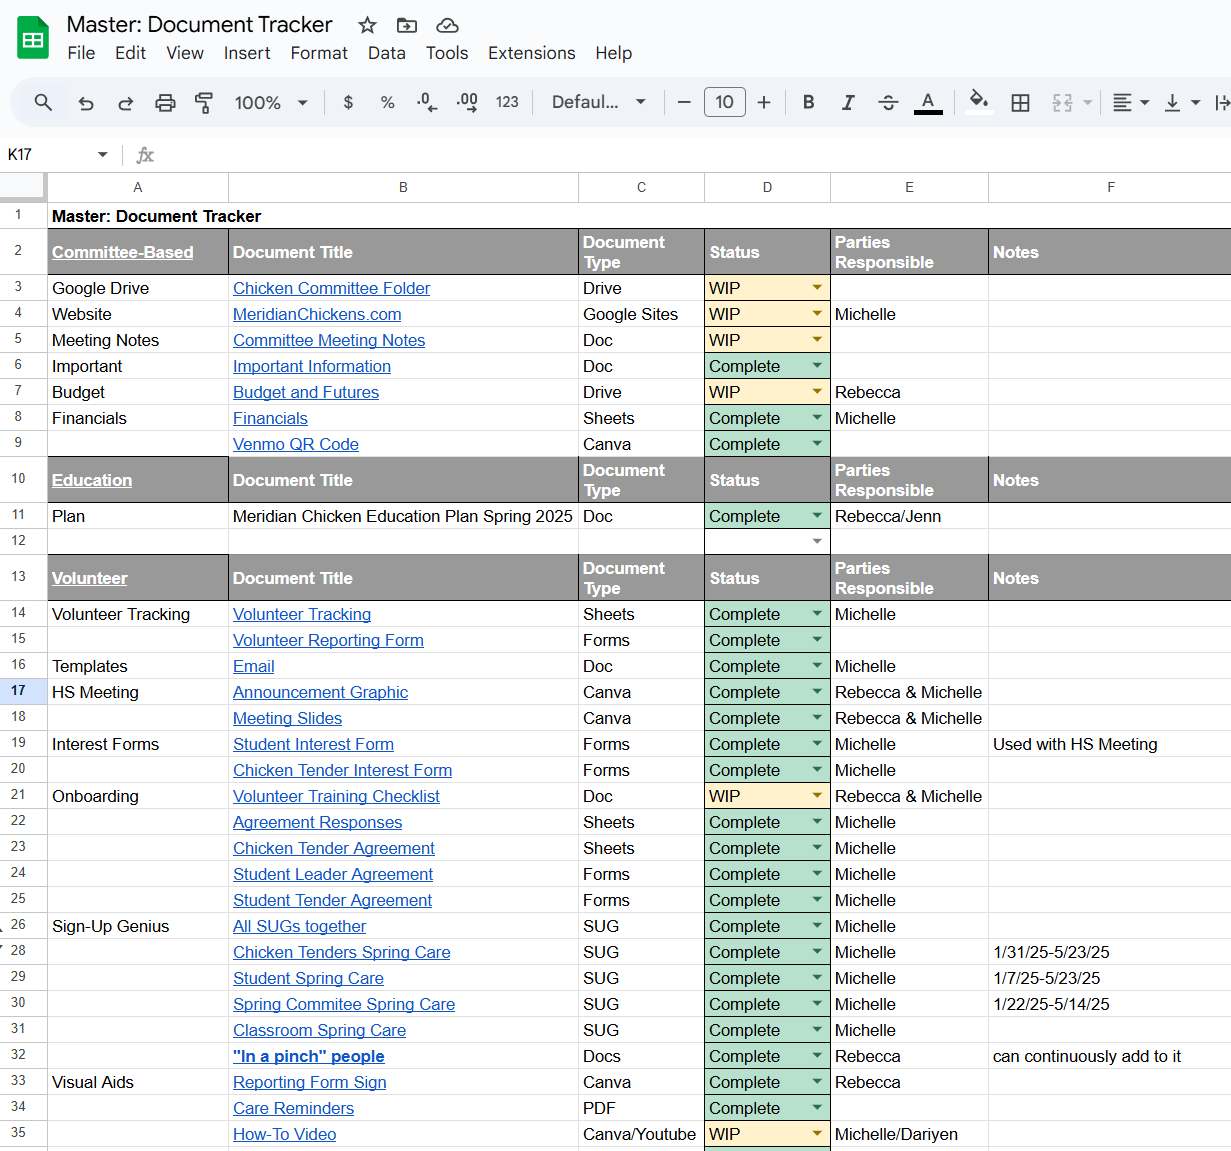Activate the paint format tool
Viewport: 1231px width, 1151px height.
[x=204, y=102]
